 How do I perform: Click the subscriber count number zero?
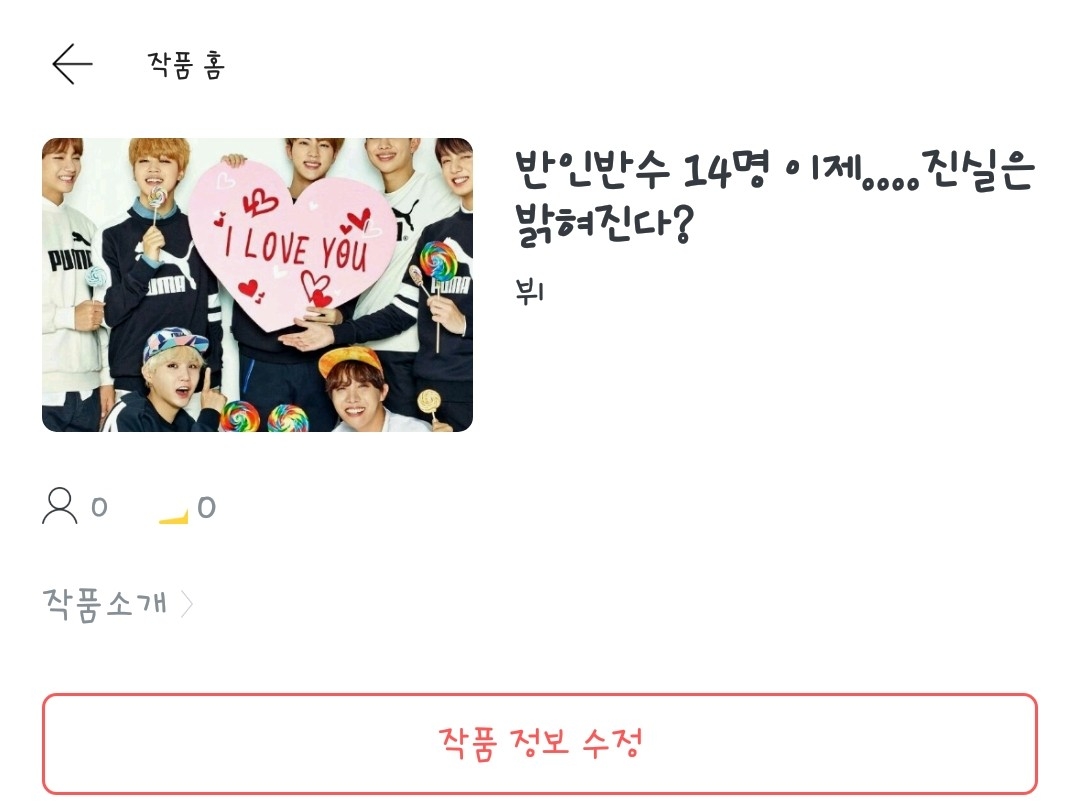coord(99,508)
